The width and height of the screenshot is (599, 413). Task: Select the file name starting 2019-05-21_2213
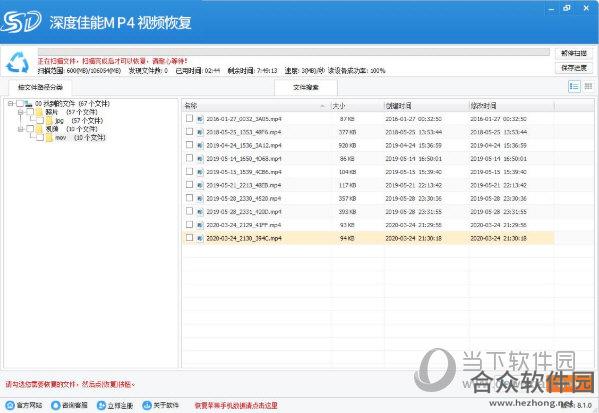[244, 185]
